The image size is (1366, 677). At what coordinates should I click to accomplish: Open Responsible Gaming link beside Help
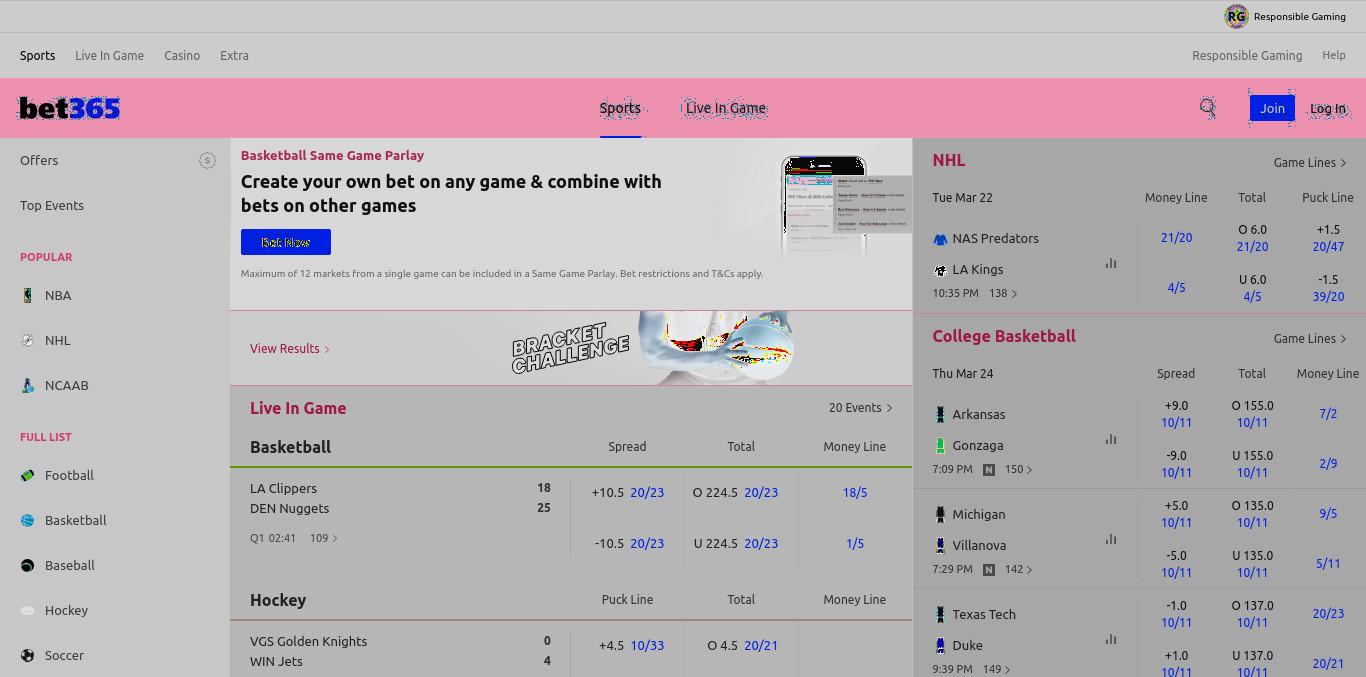(1247, 56)
